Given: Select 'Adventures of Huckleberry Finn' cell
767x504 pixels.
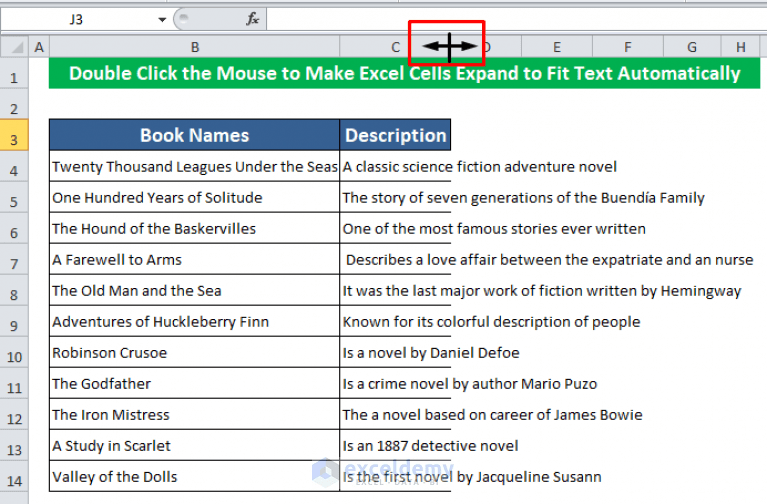Looking at the screenshot, I should (195, 321).
